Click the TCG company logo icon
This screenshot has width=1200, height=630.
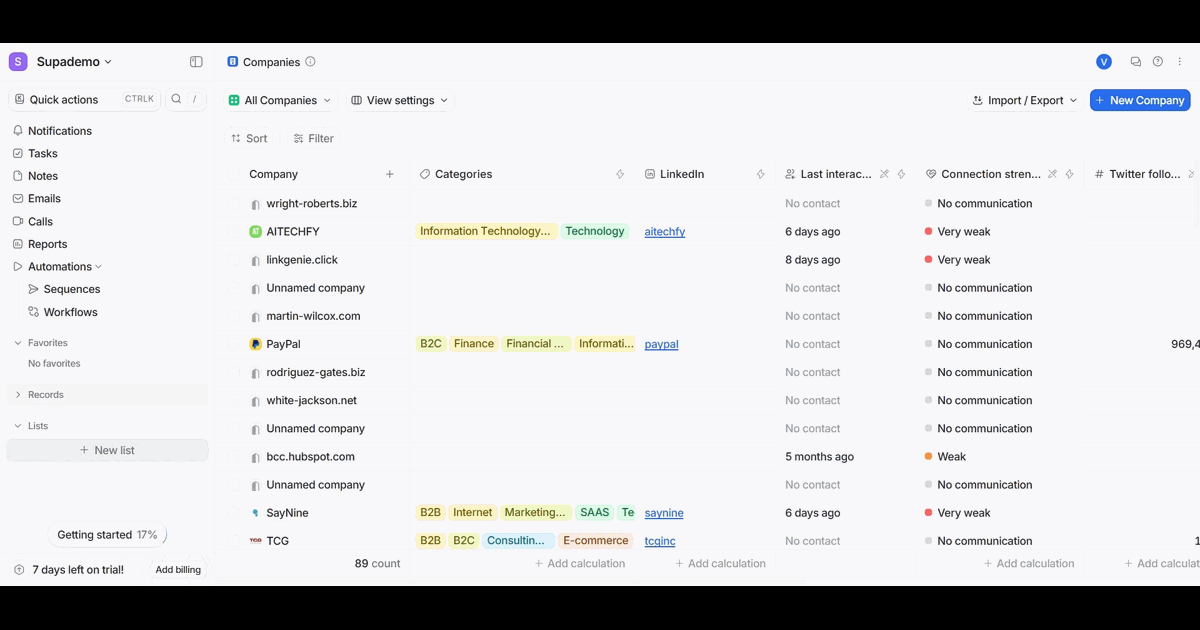click(x=256, y=541)
